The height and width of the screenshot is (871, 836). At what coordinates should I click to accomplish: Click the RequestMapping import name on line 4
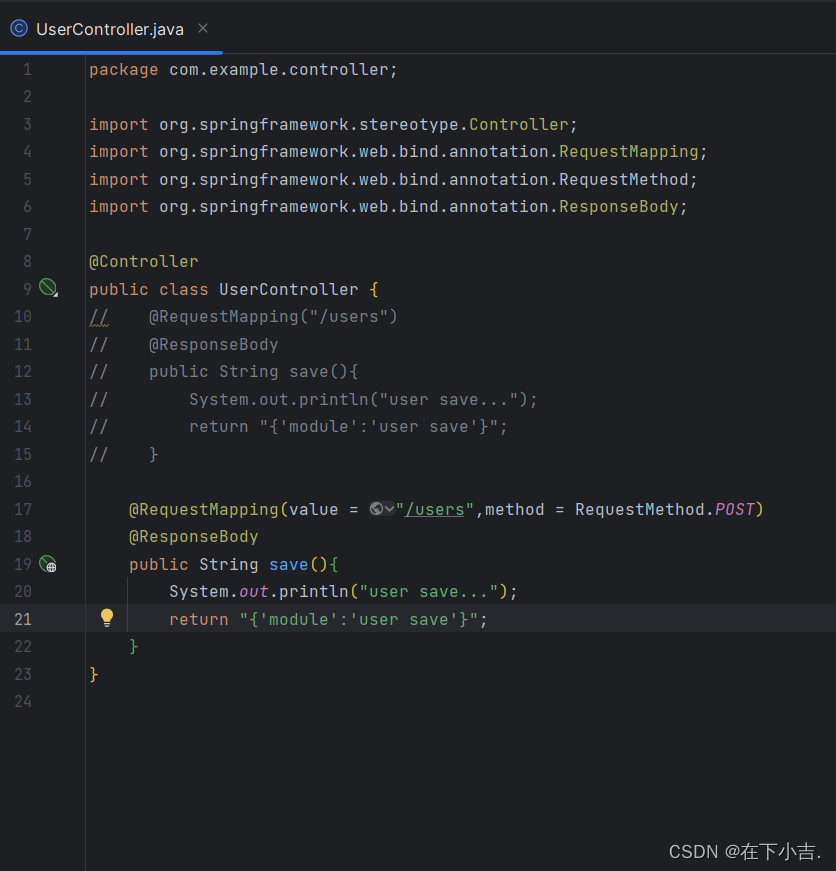pos(629,152)
